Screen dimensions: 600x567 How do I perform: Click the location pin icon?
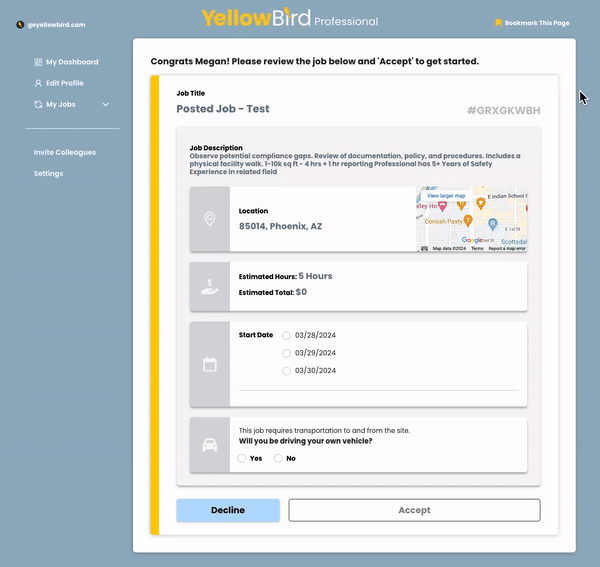[209, 218]
